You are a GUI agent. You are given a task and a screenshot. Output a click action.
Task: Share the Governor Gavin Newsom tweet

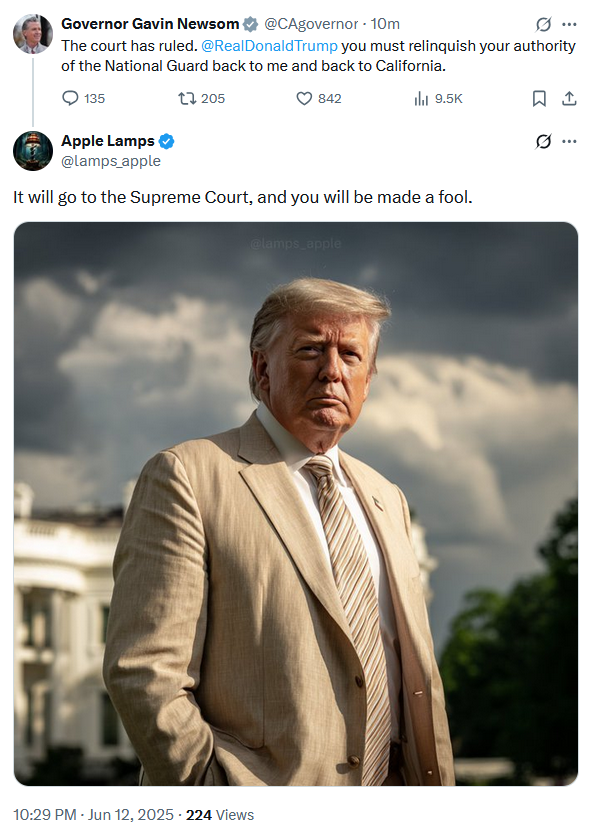[x=569, y=99]
